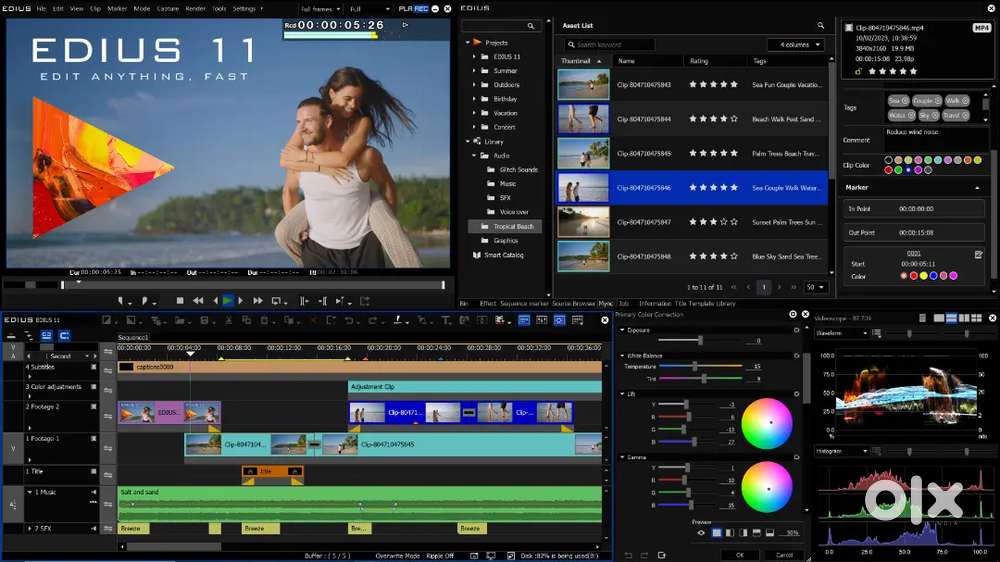Viewport: 1000px width, 562px height.
Task: Expand the Summer project folder
Action: point(474,71)
